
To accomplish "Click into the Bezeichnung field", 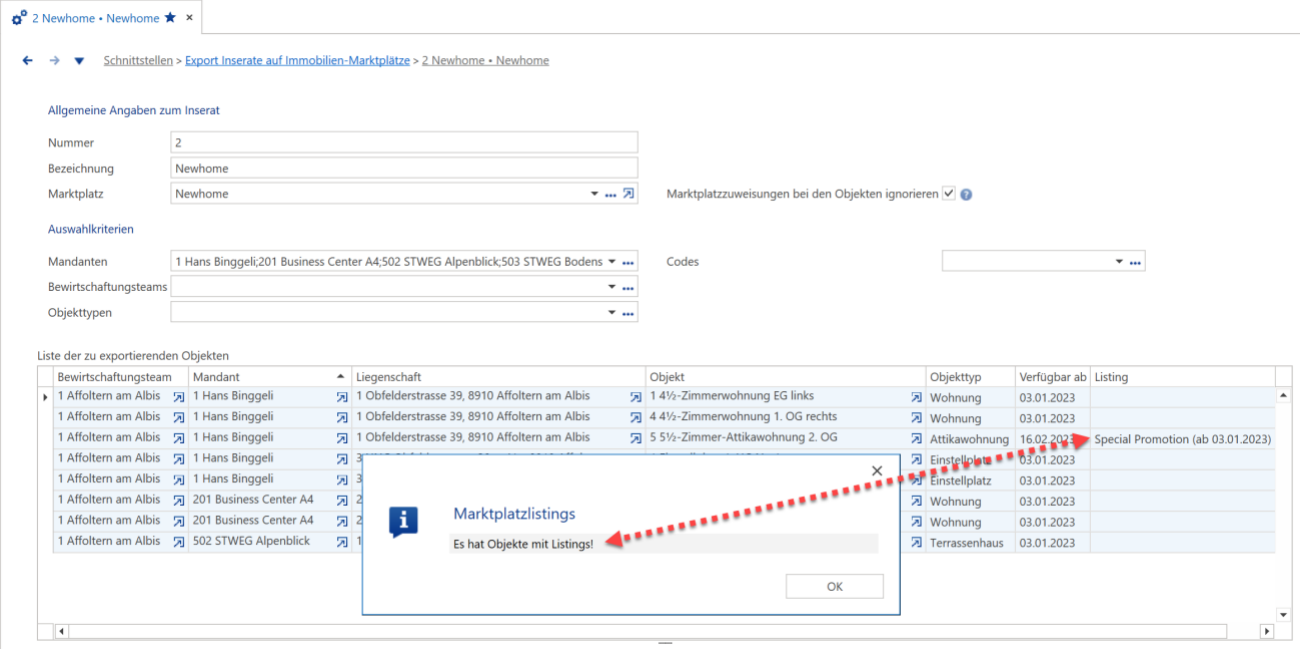I will click(404, 168).
